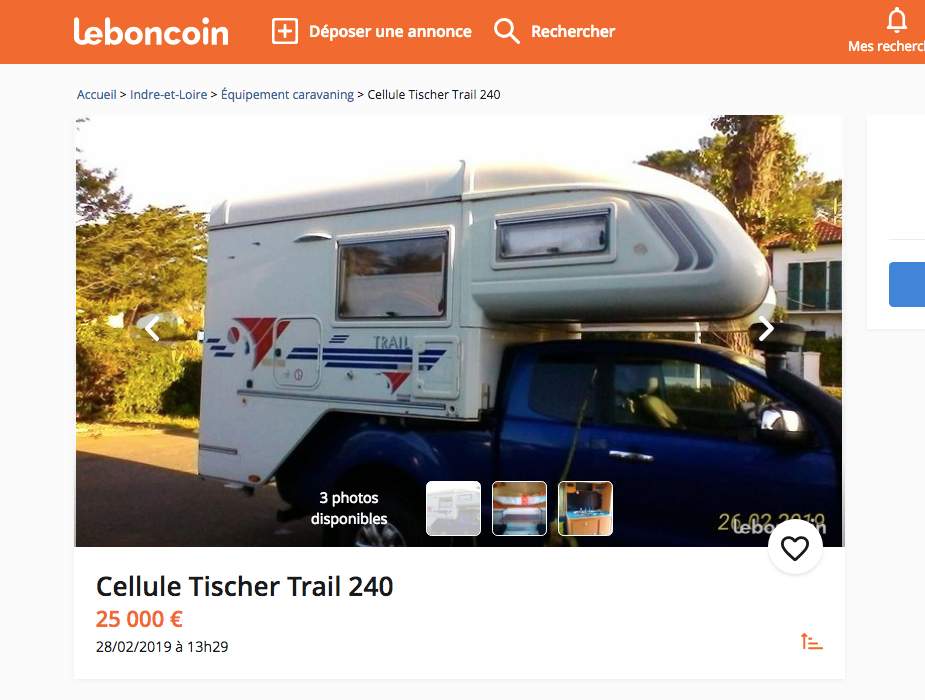
Task: Select the third thumbnail showing the kitchen
Action: [x=585, y=508]
